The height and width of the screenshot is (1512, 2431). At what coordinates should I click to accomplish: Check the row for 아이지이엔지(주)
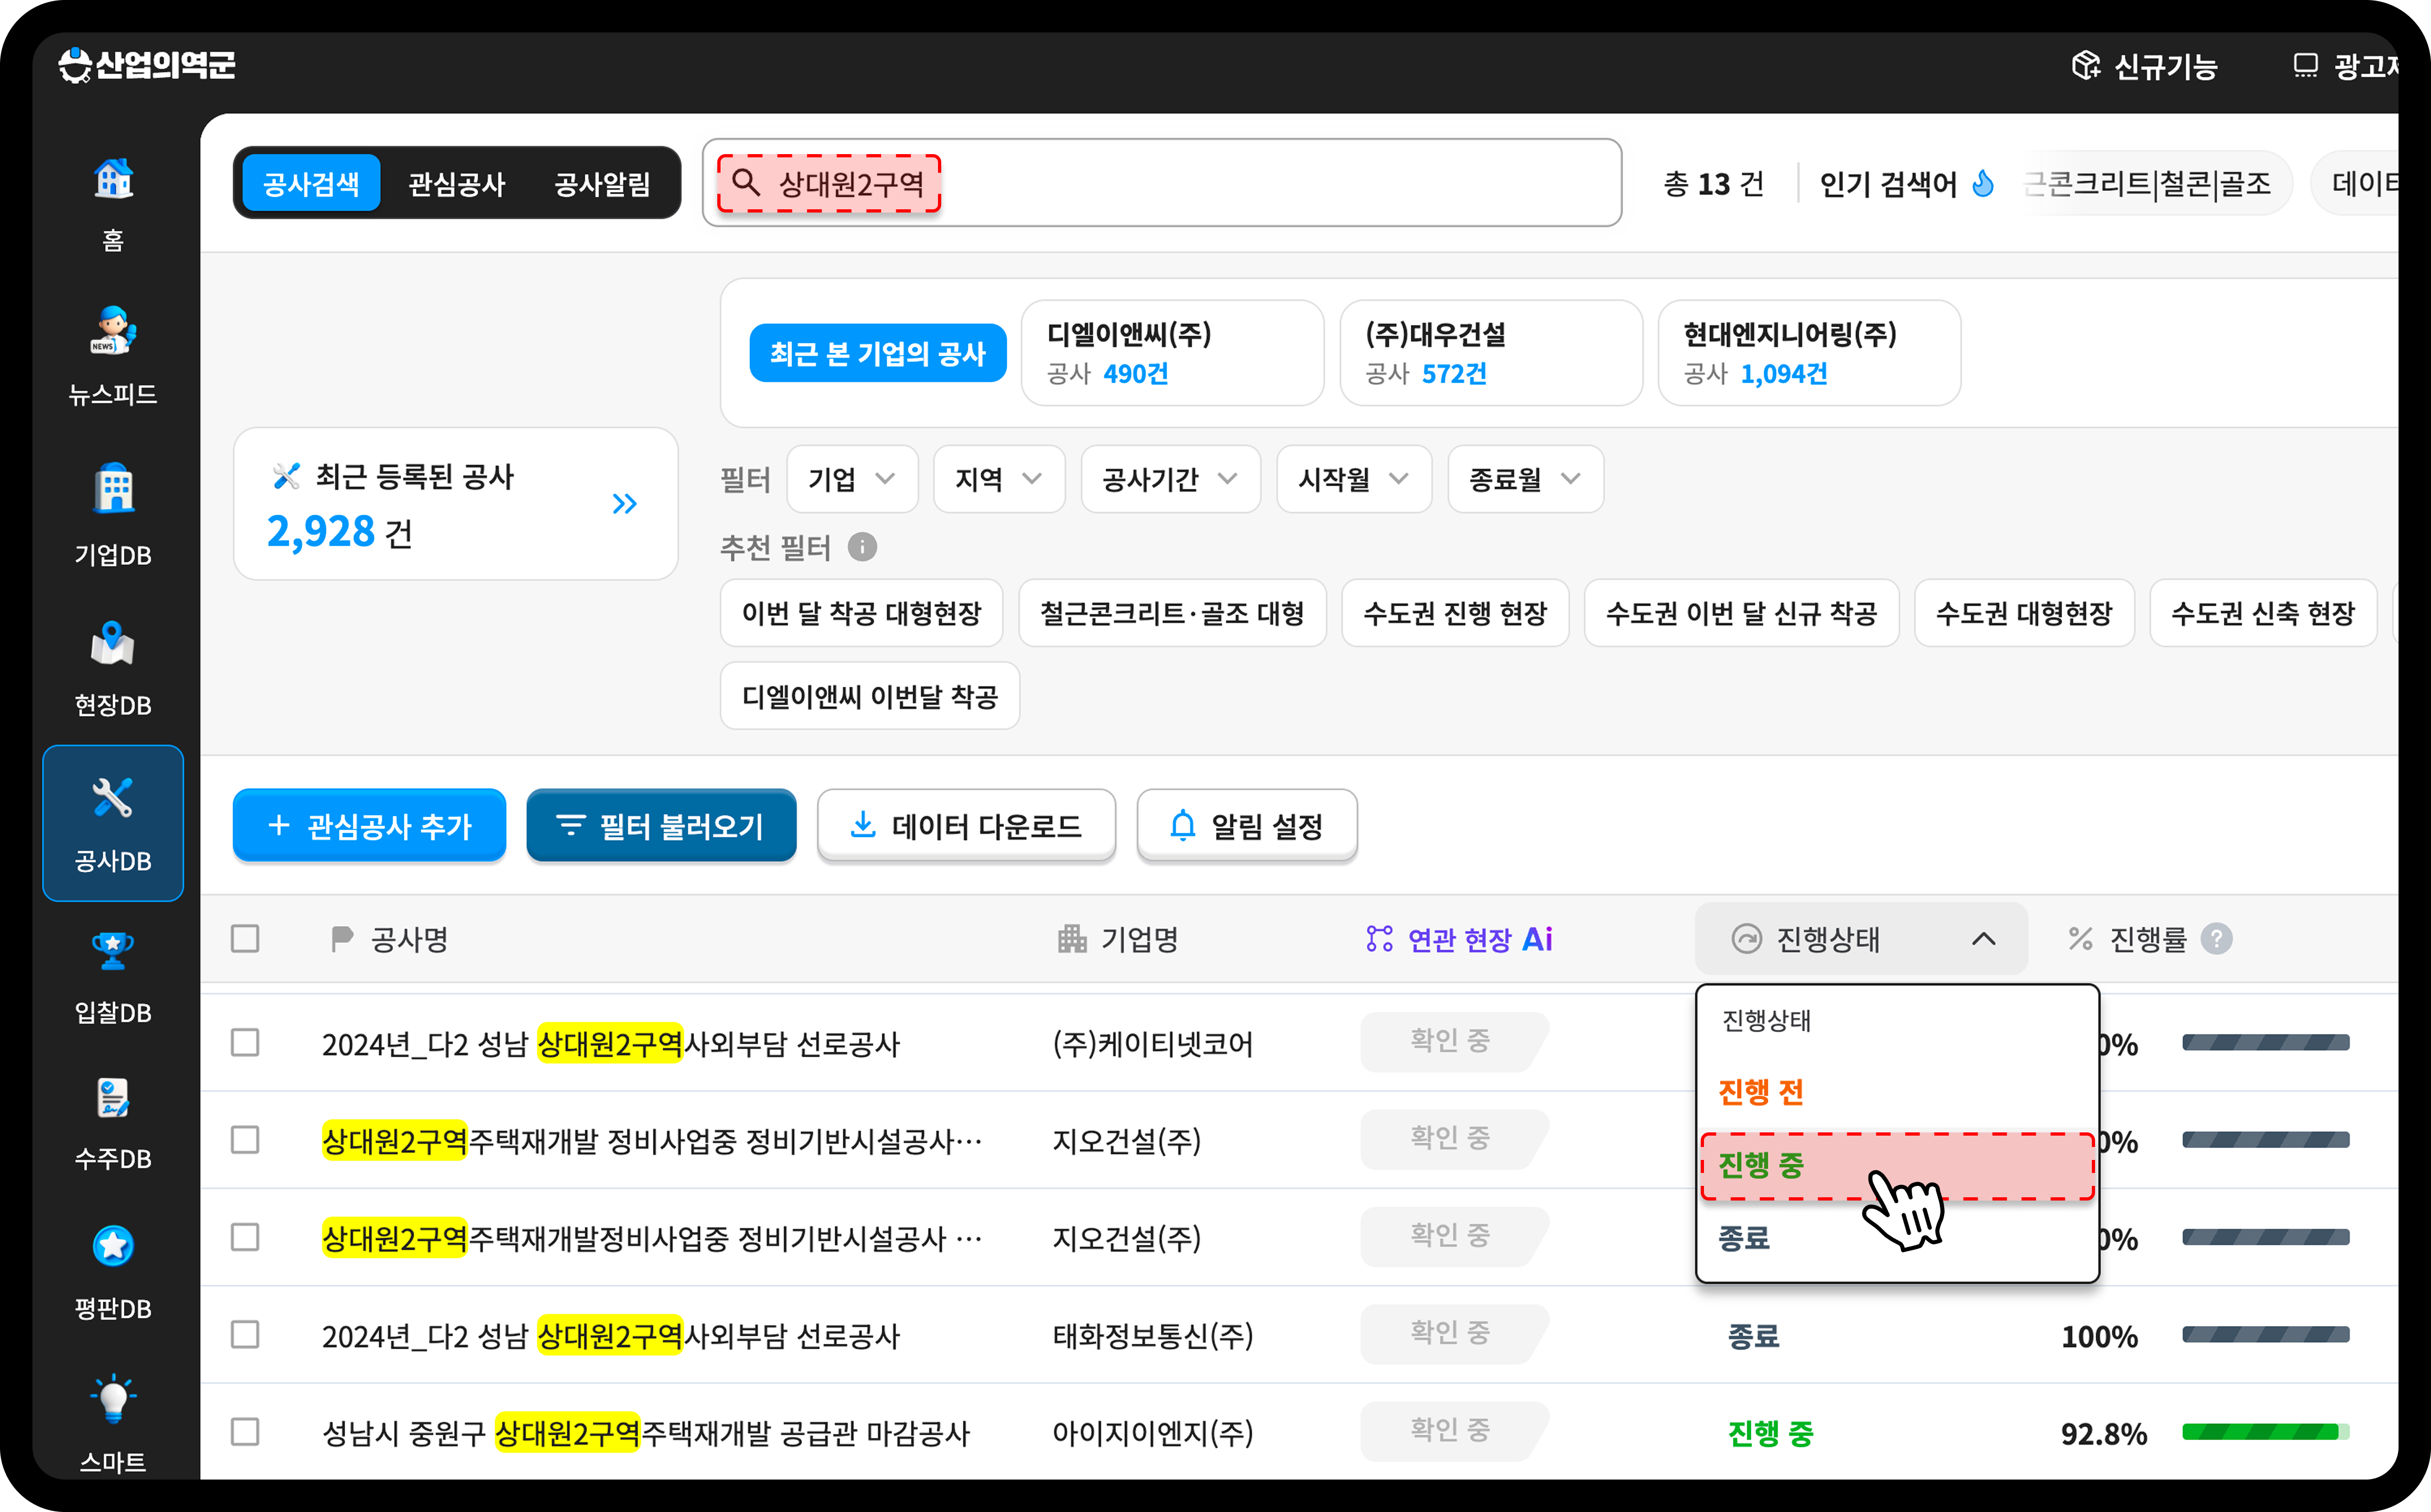[245, 1432]
